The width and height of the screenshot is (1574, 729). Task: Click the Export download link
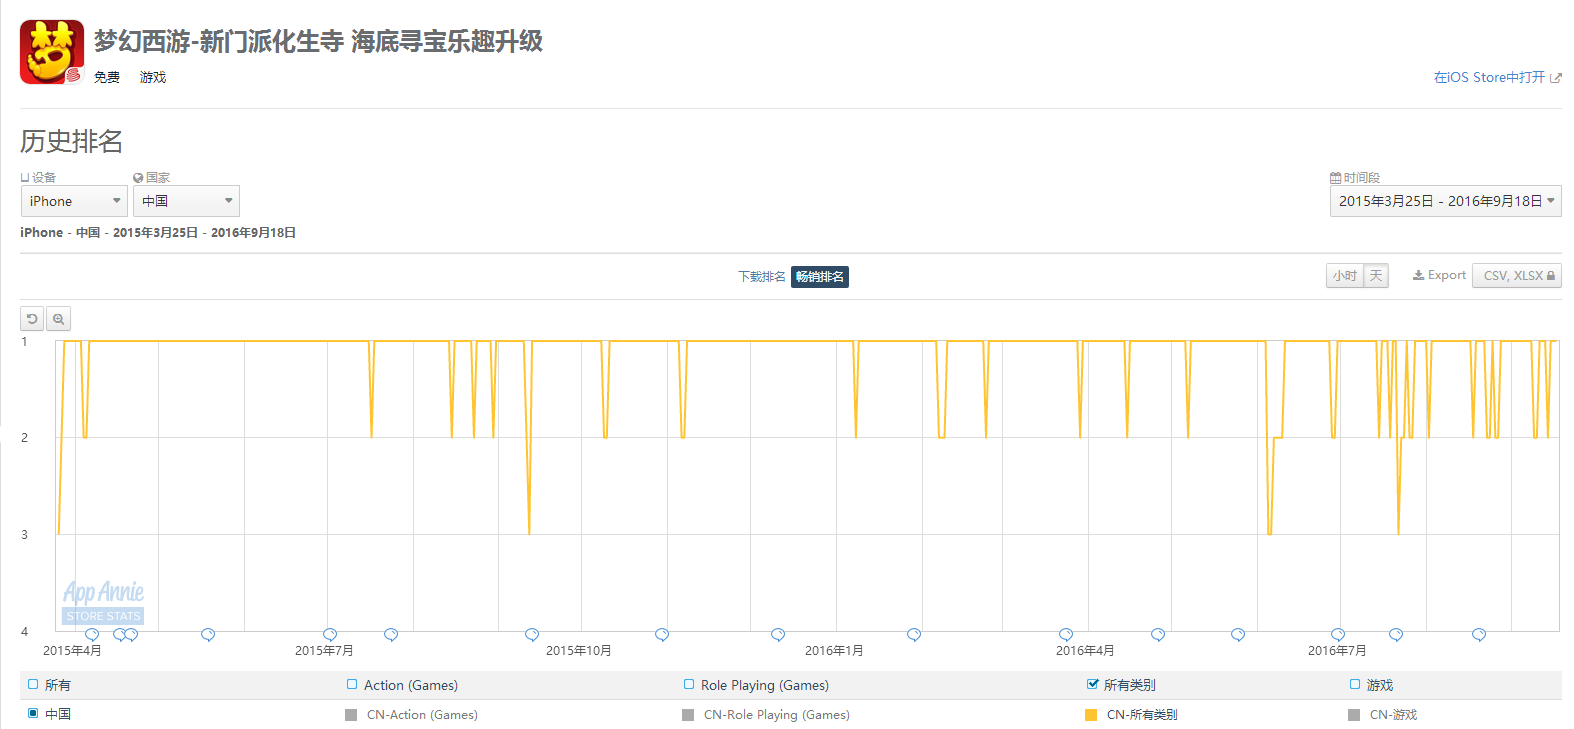1439,275
